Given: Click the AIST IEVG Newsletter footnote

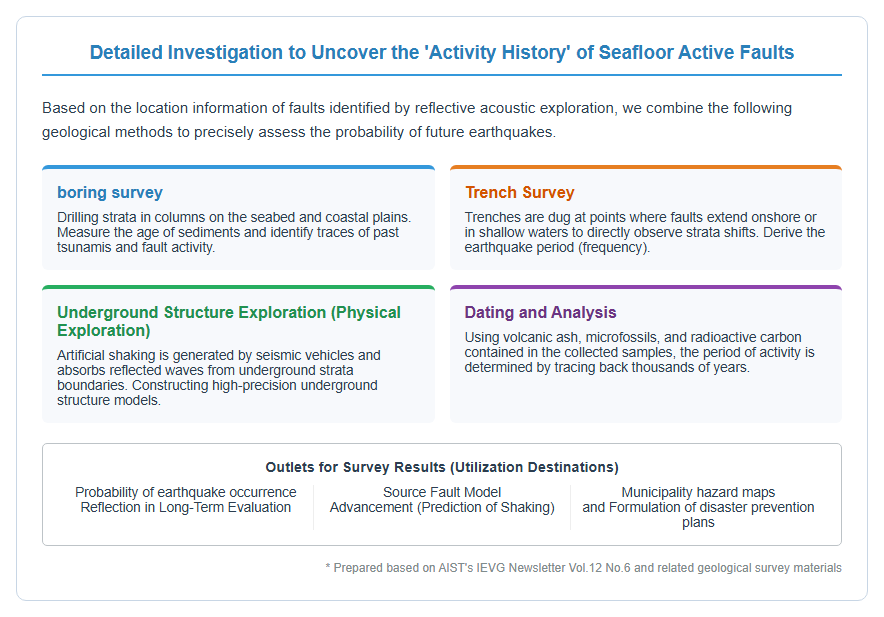Looking at the screenshot, I should tap(584, 567).
